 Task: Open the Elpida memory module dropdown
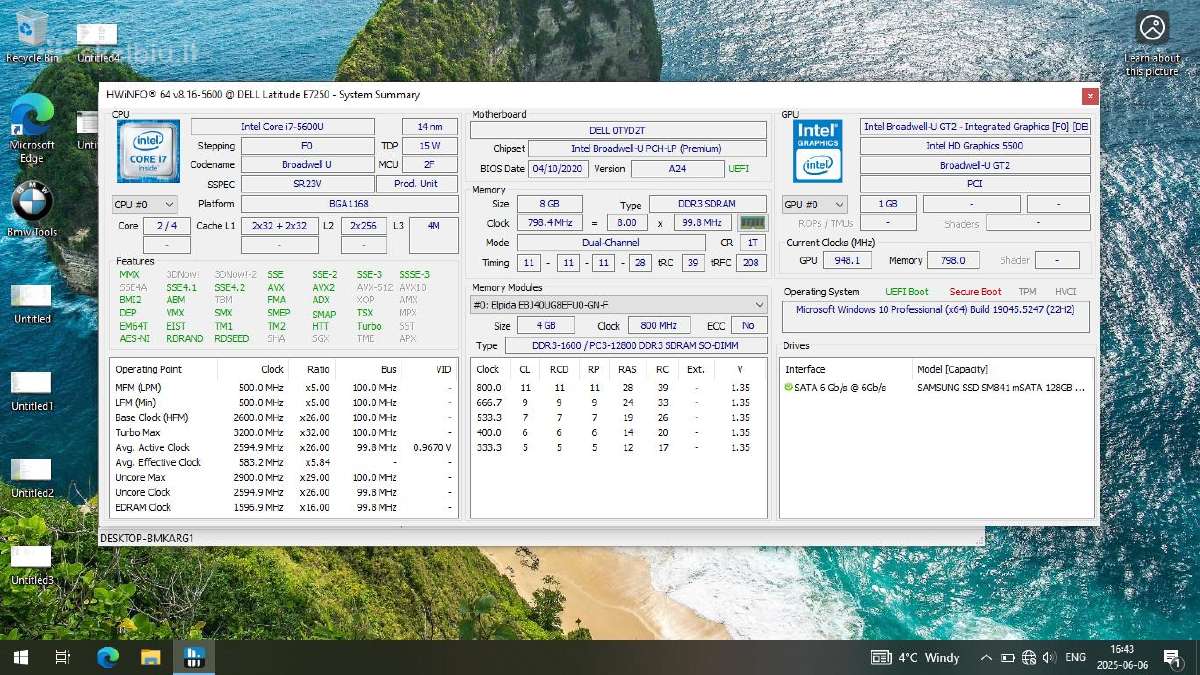tap(618, 305)
